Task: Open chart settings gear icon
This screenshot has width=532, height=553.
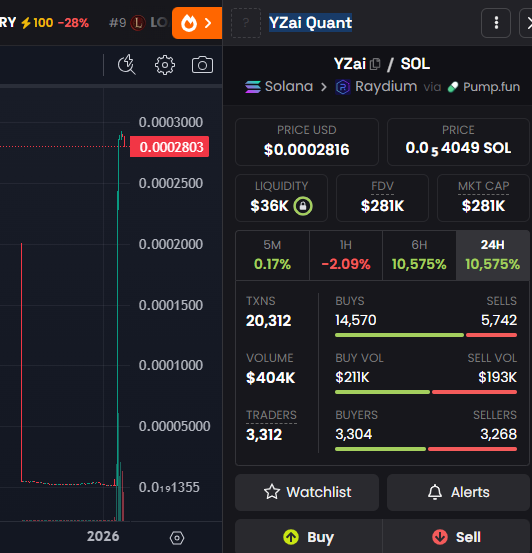Action: [165, 65]
